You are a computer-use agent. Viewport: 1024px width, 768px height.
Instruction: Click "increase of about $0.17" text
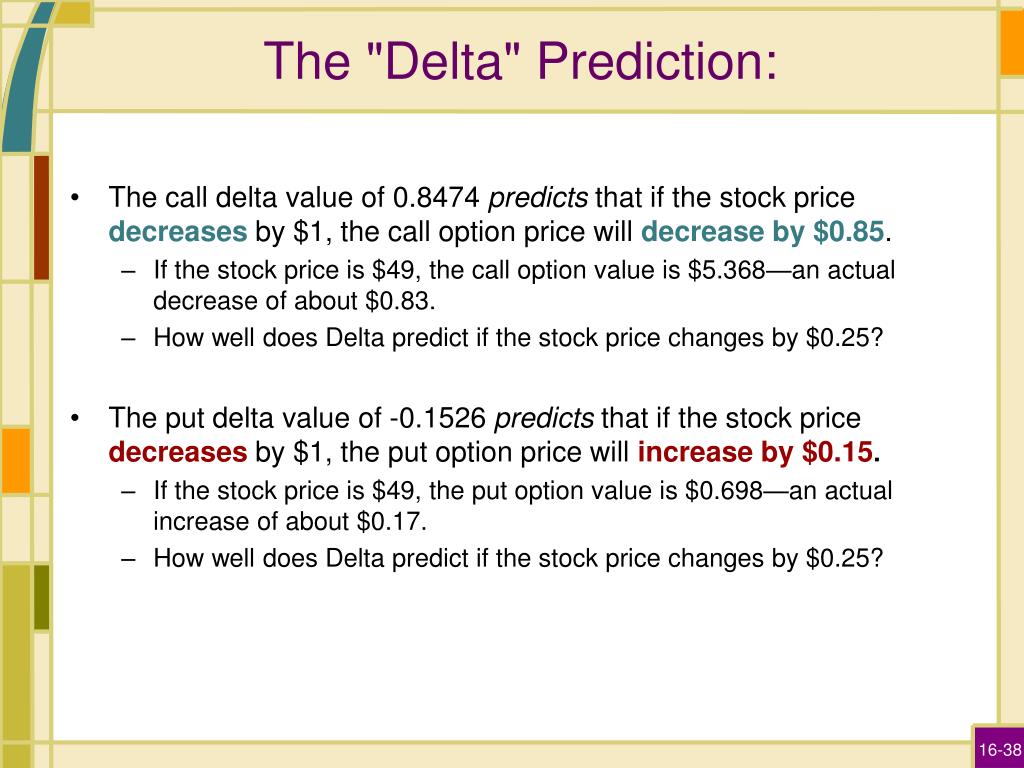coord(290,522)
